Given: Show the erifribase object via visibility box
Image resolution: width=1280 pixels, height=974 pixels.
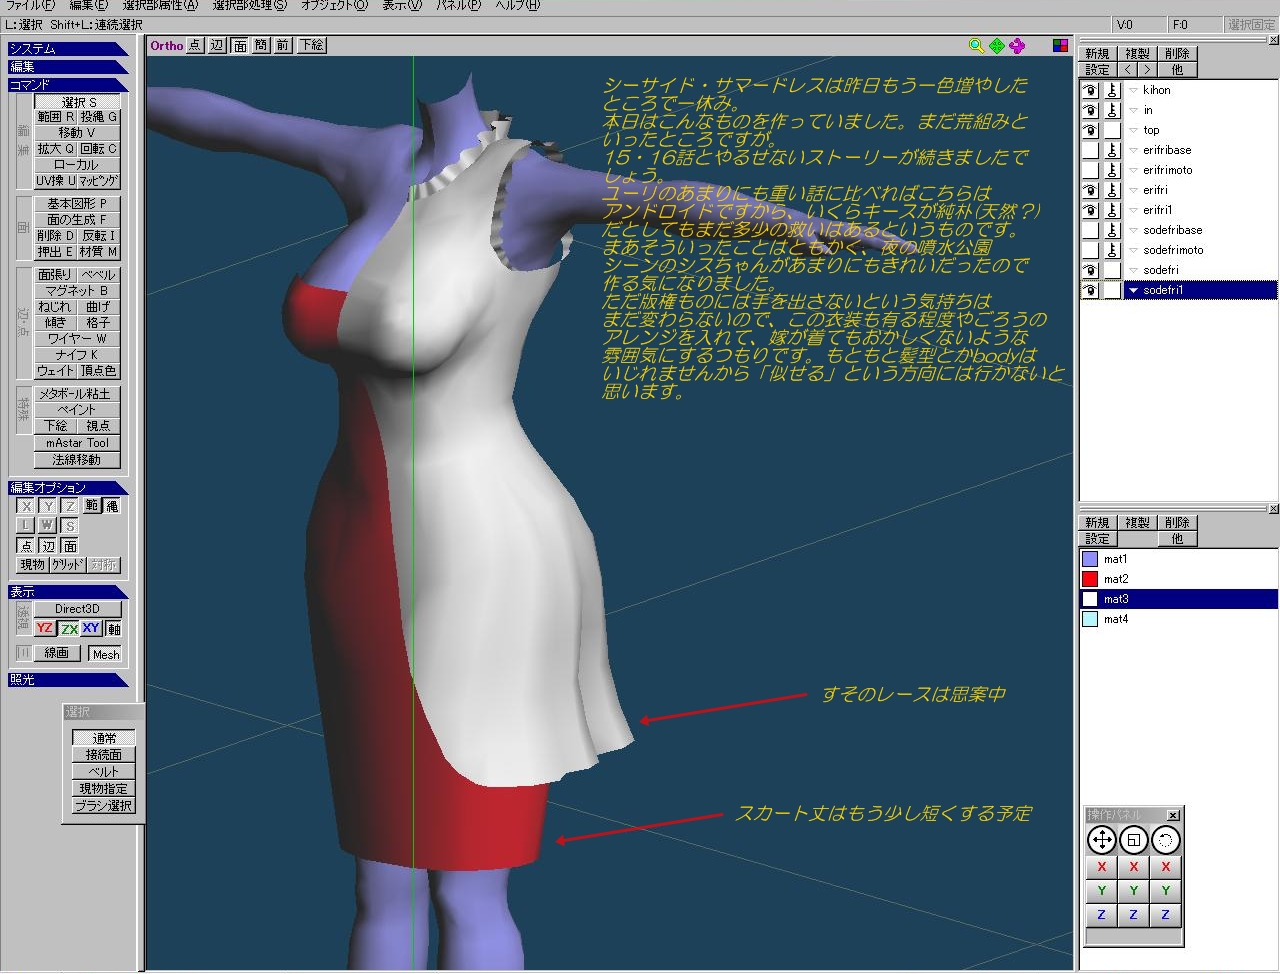Looking at the screenshot, I should (x=1090, y=150).
